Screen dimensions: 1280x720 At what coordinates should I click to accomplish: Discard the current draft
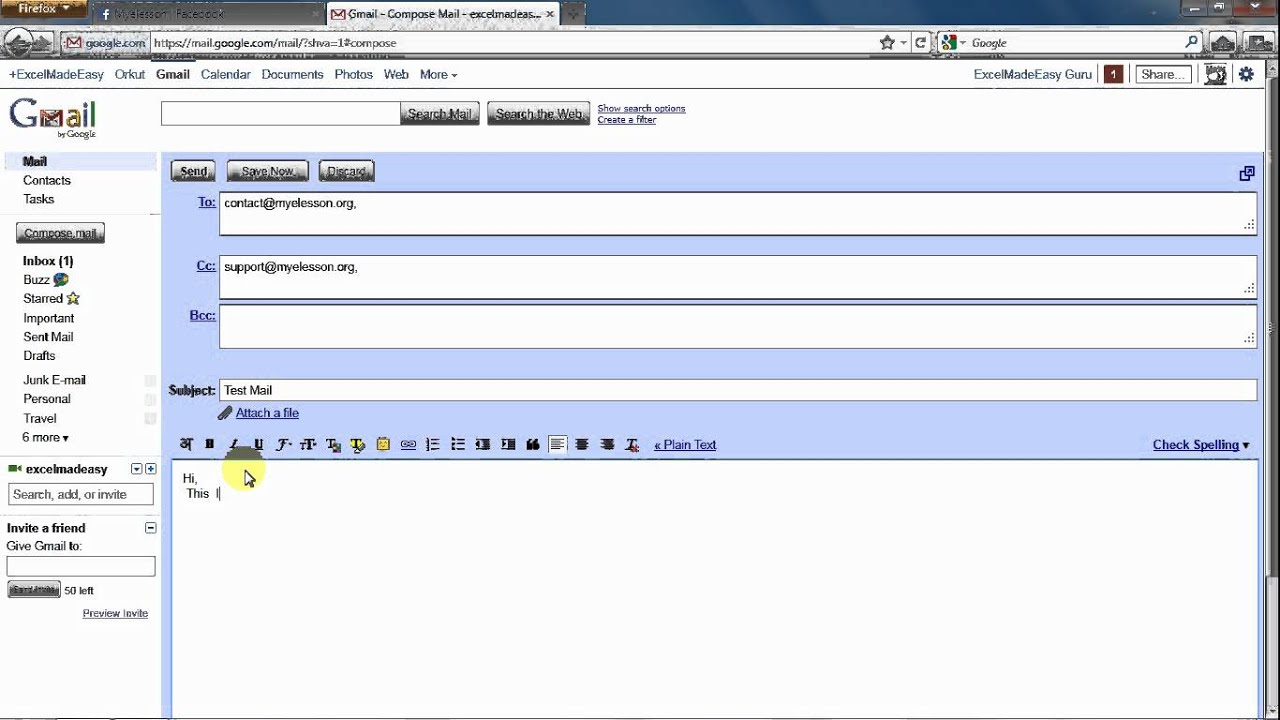pos(346,171)
